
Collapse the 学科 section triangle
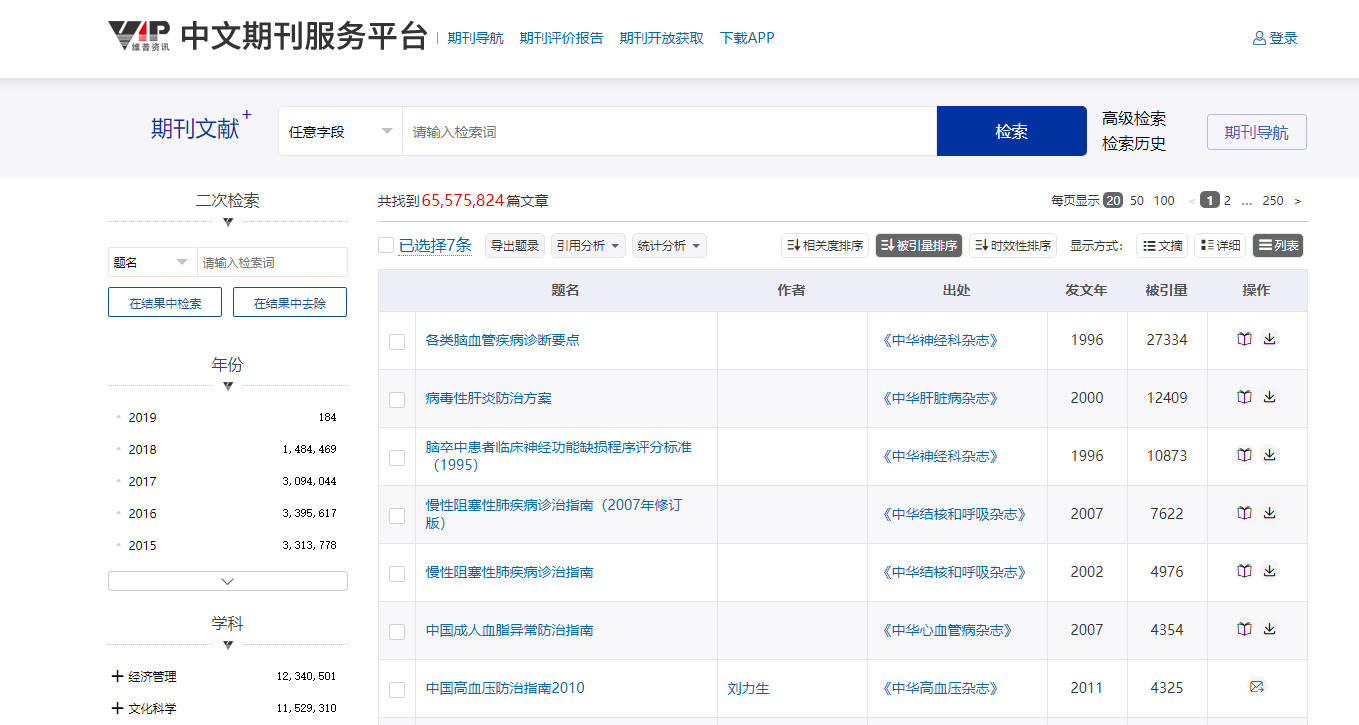[x=228, y=645]
